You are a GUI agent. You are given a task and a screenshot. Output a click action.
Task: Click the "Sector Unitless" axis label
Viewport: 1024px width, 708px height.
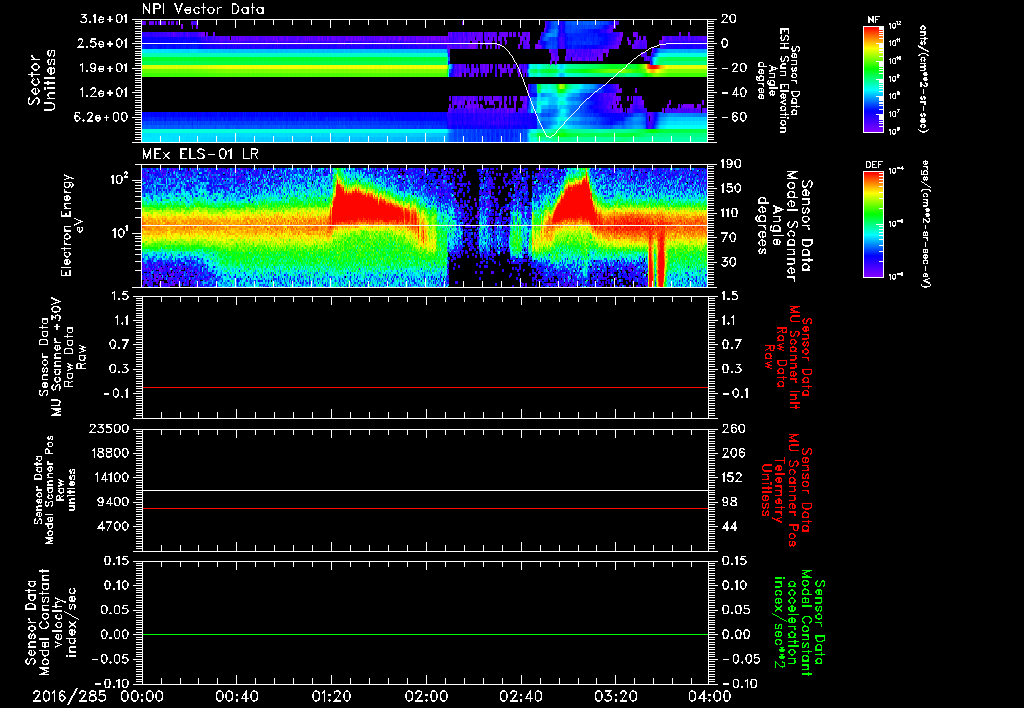coord(41,80)
